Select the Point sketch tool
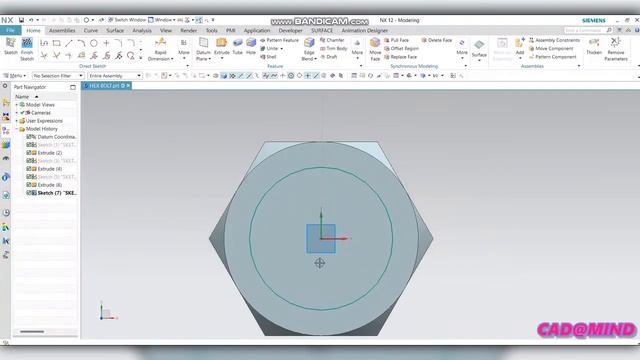 coord(106,43)
